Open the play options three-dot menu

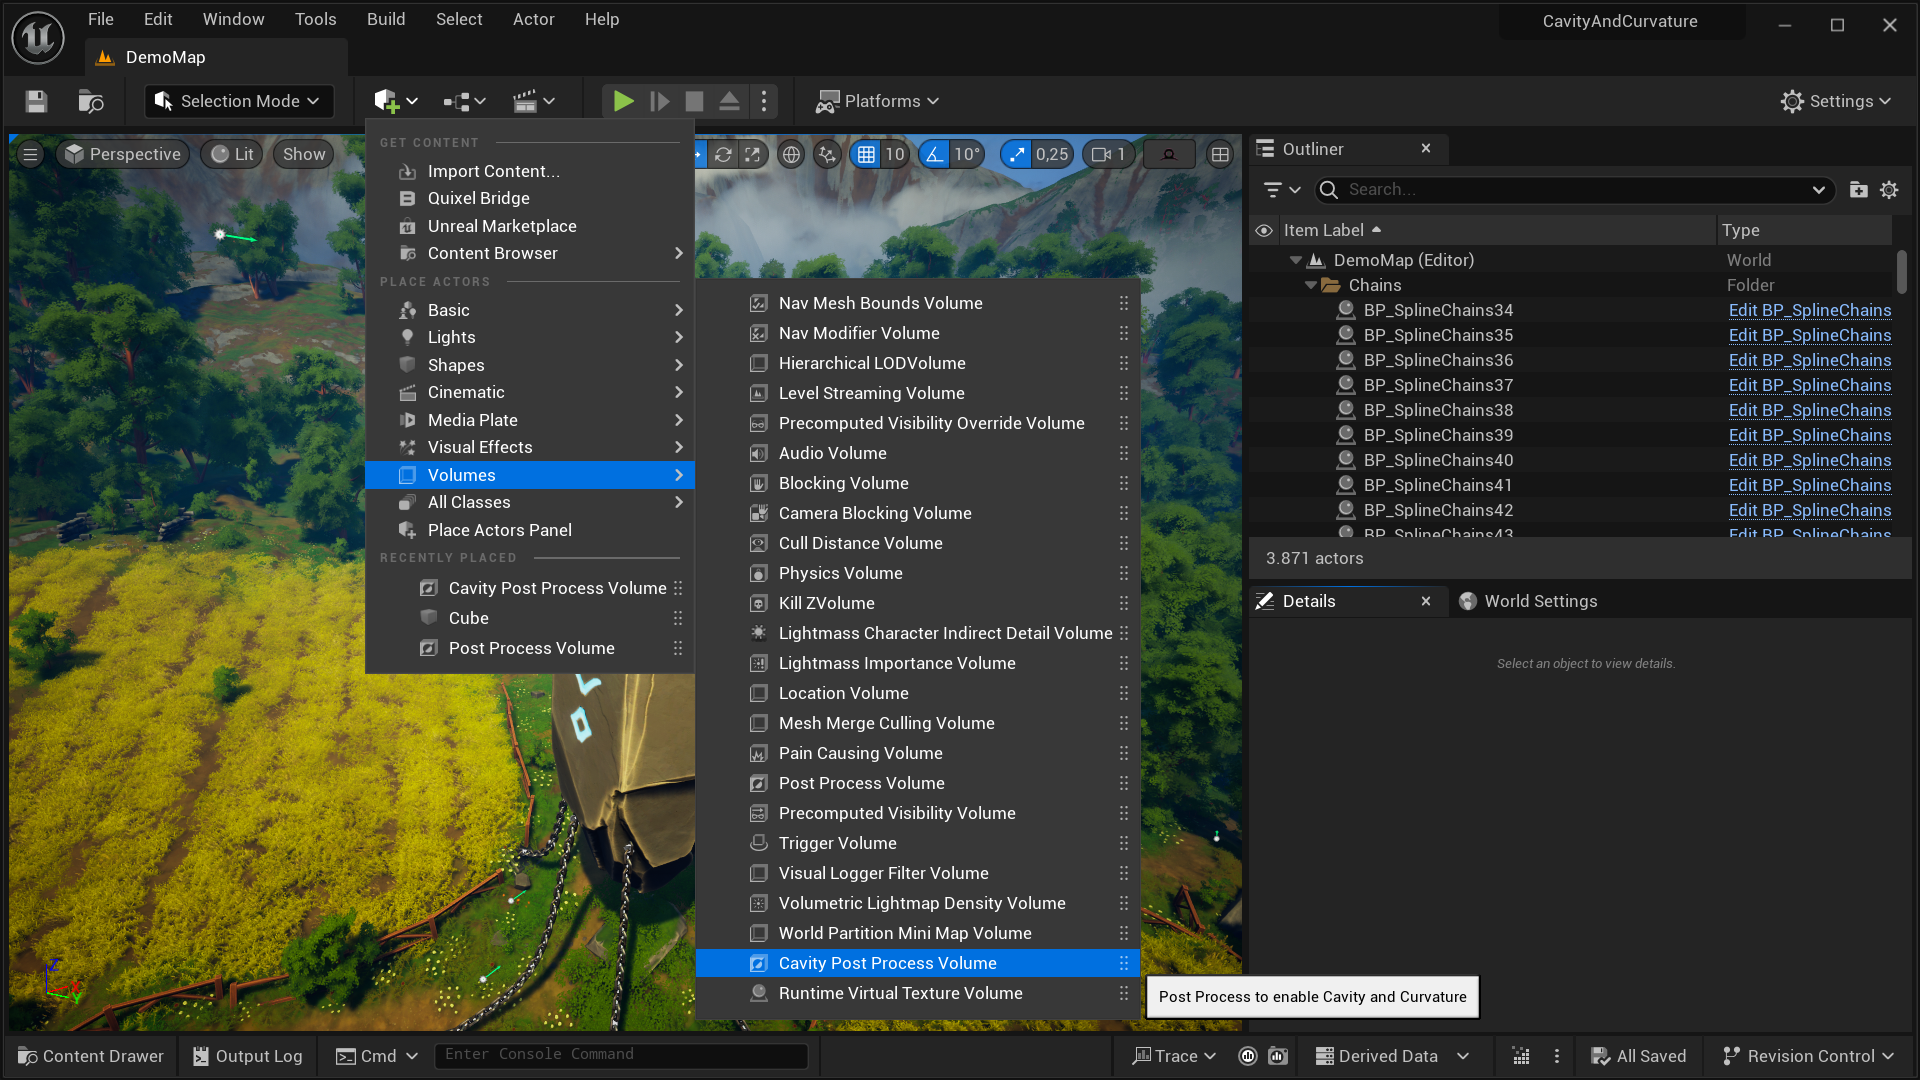click(764, 101)
